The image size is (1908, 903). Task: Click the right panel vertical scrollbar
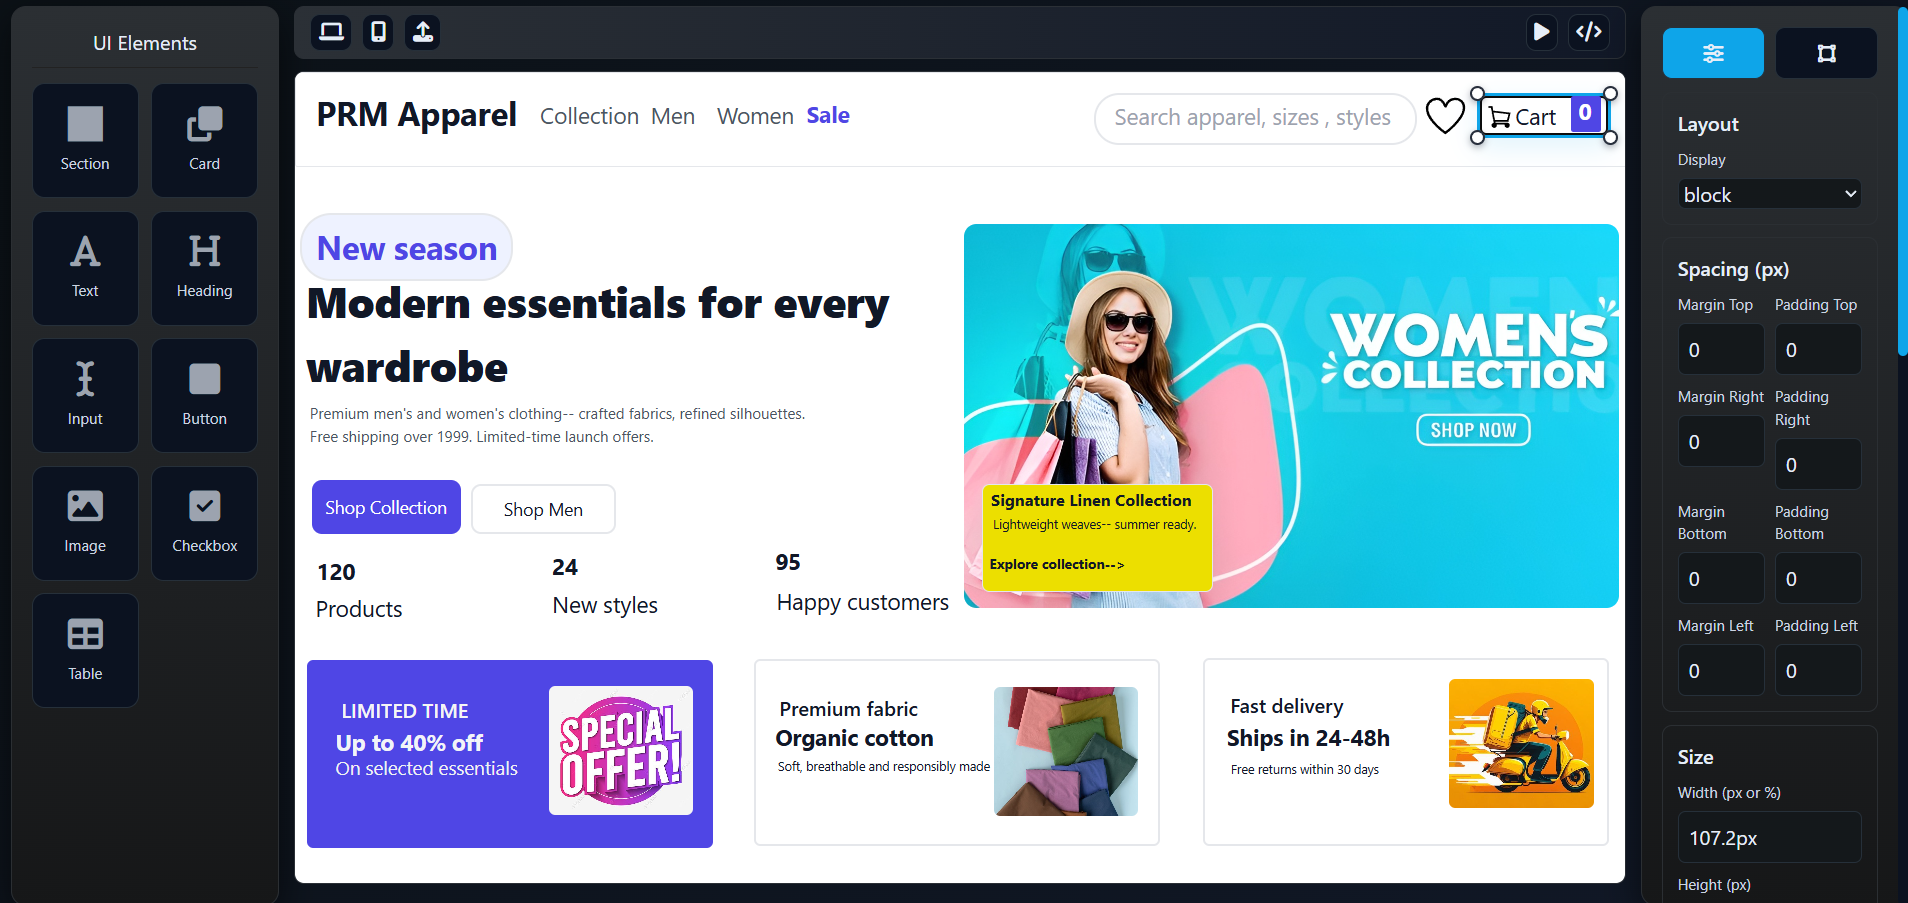[x=1902, y=180]
